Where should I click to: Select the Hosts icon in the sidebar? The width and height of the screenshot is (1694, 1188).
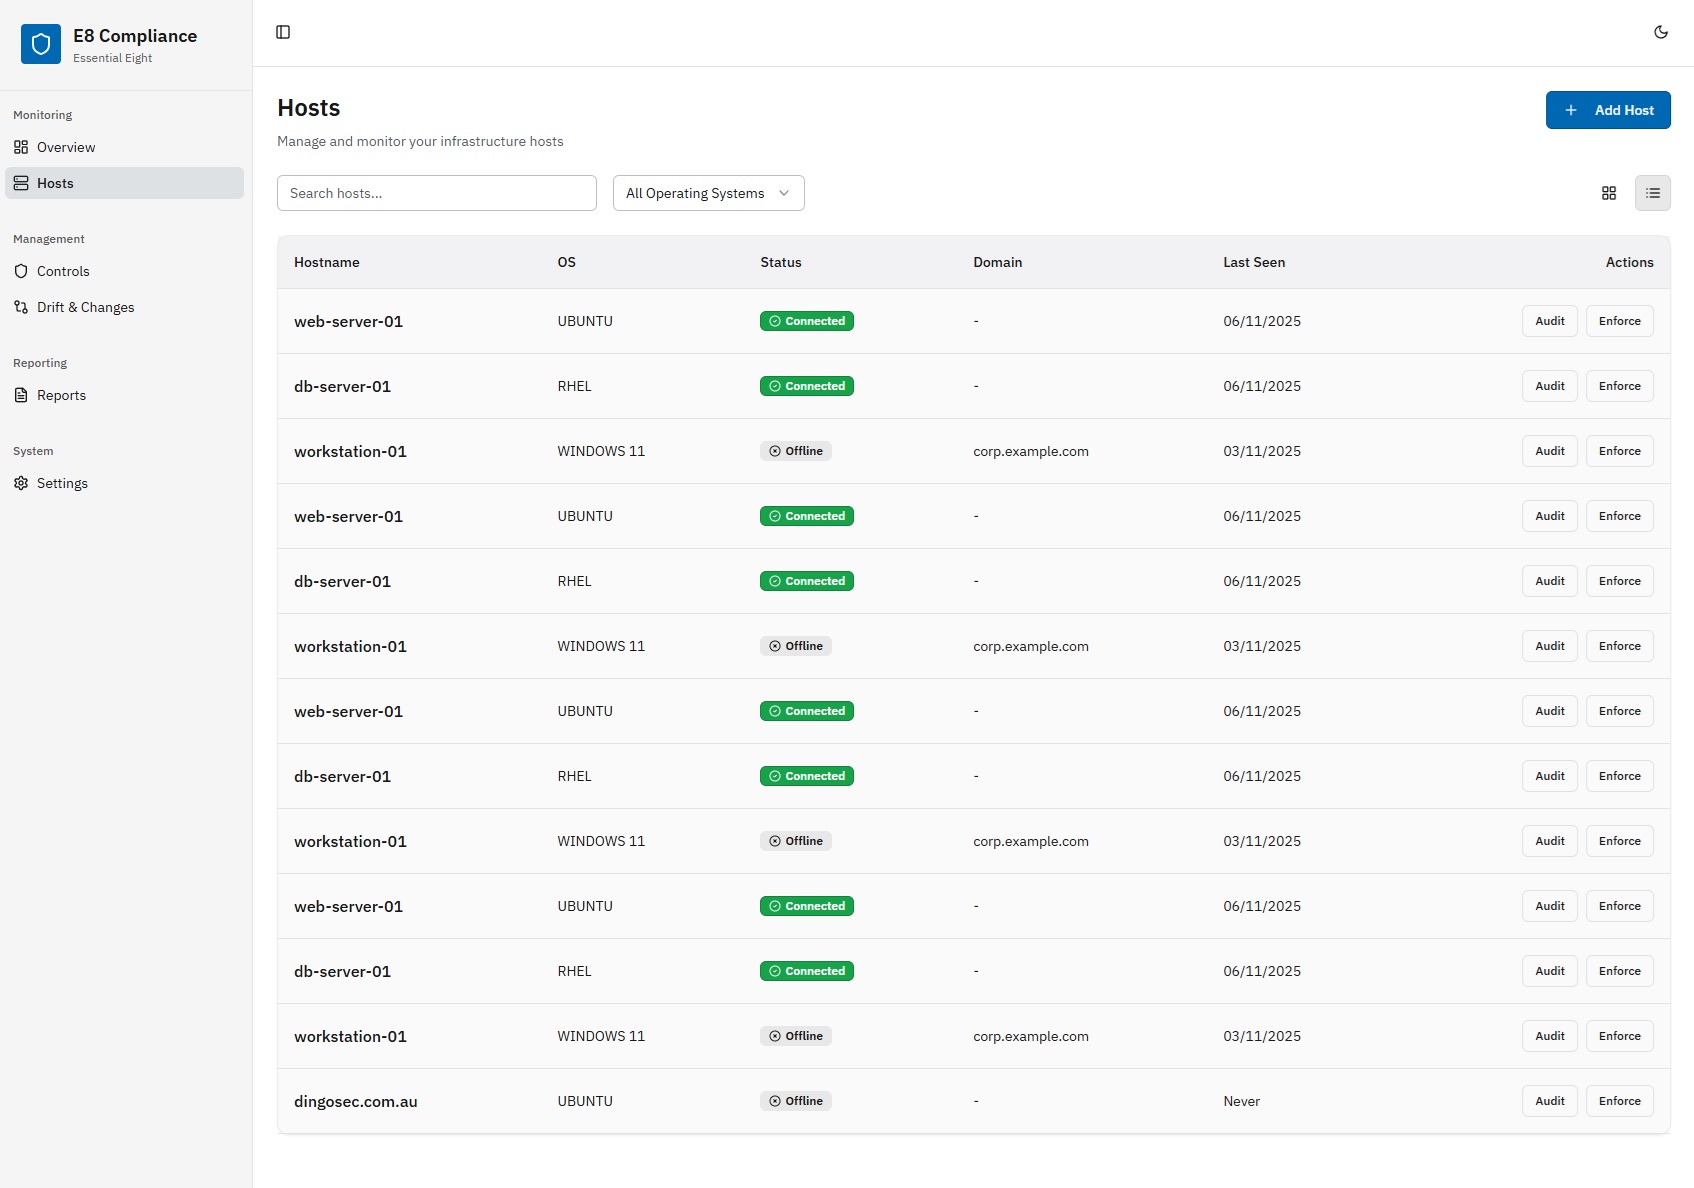point(21,182)
